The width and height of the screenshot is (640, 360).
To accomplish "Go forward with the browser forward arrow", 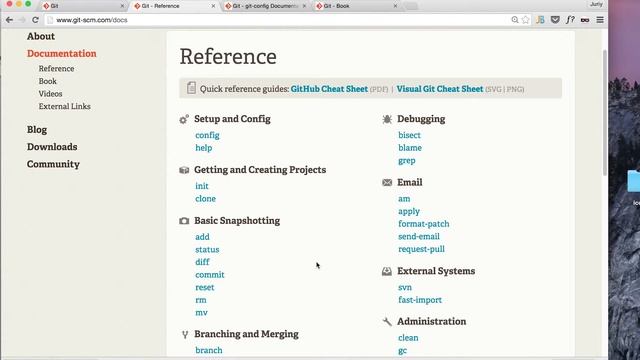I will click(22, 20).
